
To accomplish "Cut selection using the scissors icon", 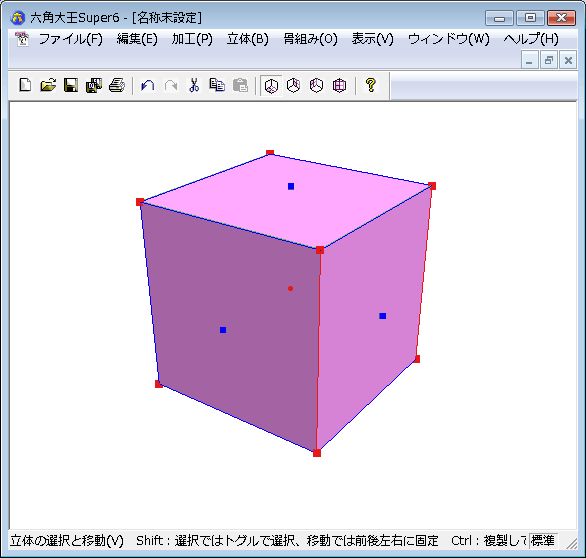I will (x=194, y=85).
